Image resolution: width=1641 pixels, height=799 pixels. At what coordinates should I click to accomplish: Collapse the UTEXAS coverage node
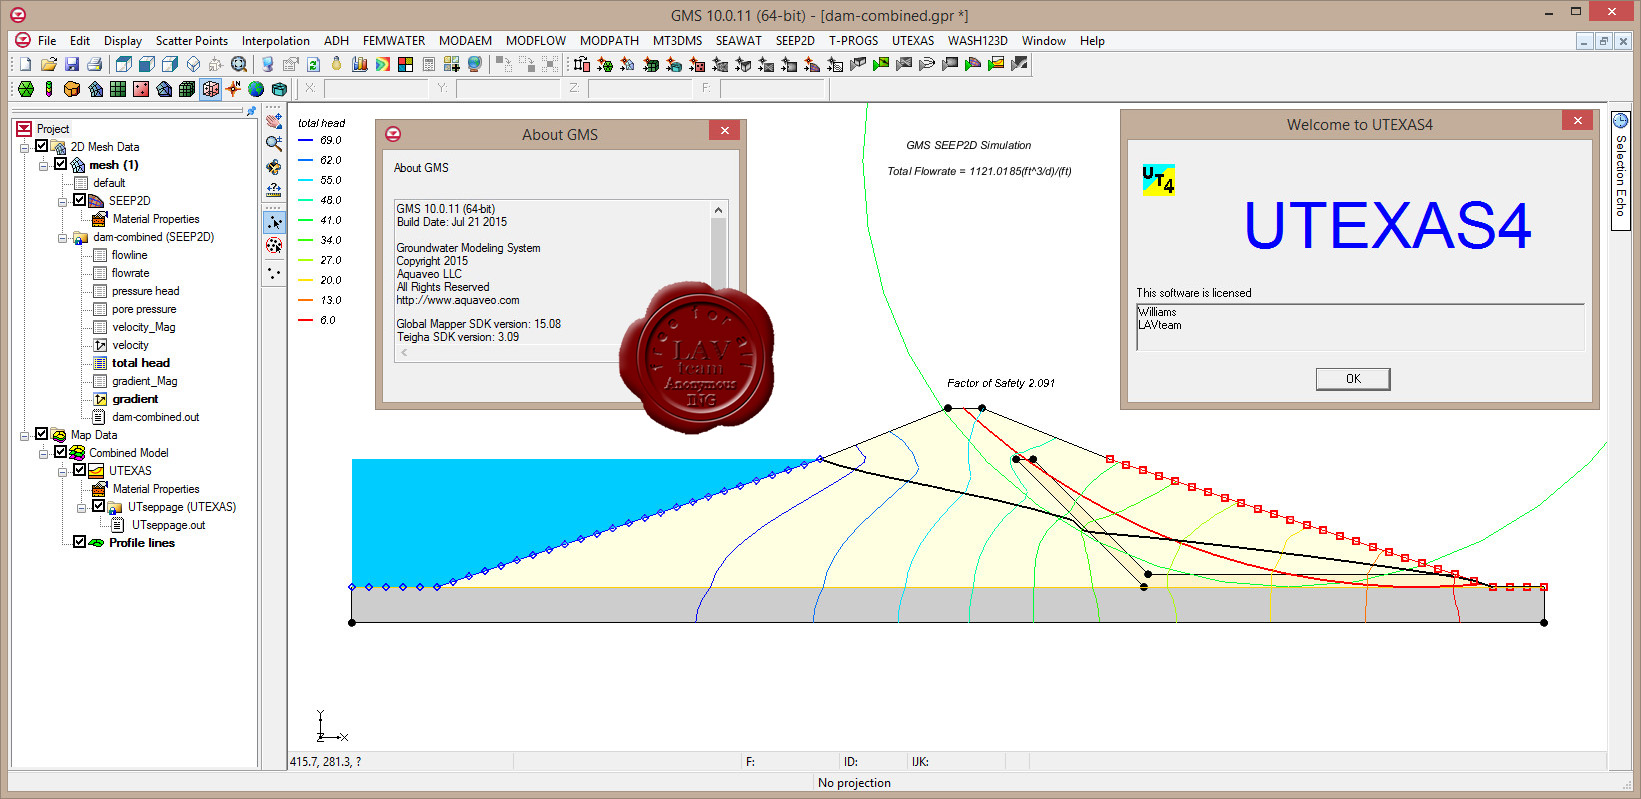click(62, 471)
